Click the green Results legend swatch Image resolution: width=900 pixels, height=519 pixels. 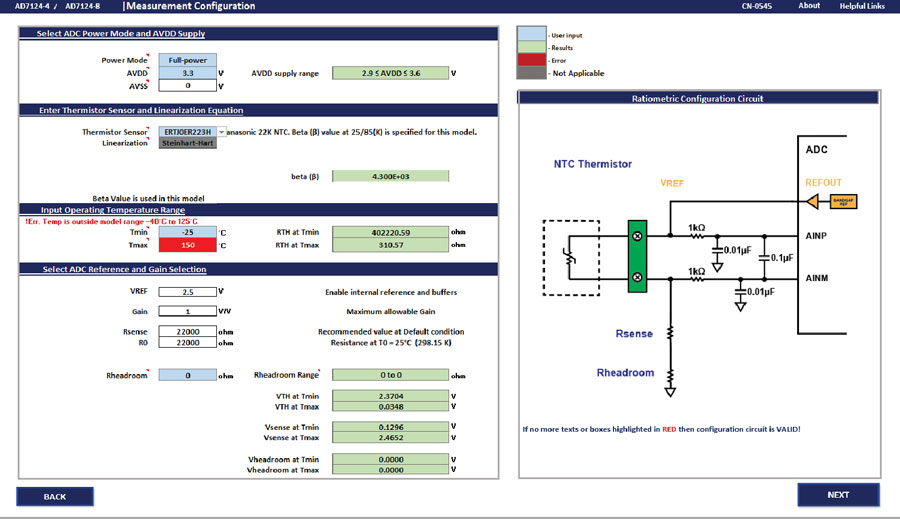pos(532,47)
